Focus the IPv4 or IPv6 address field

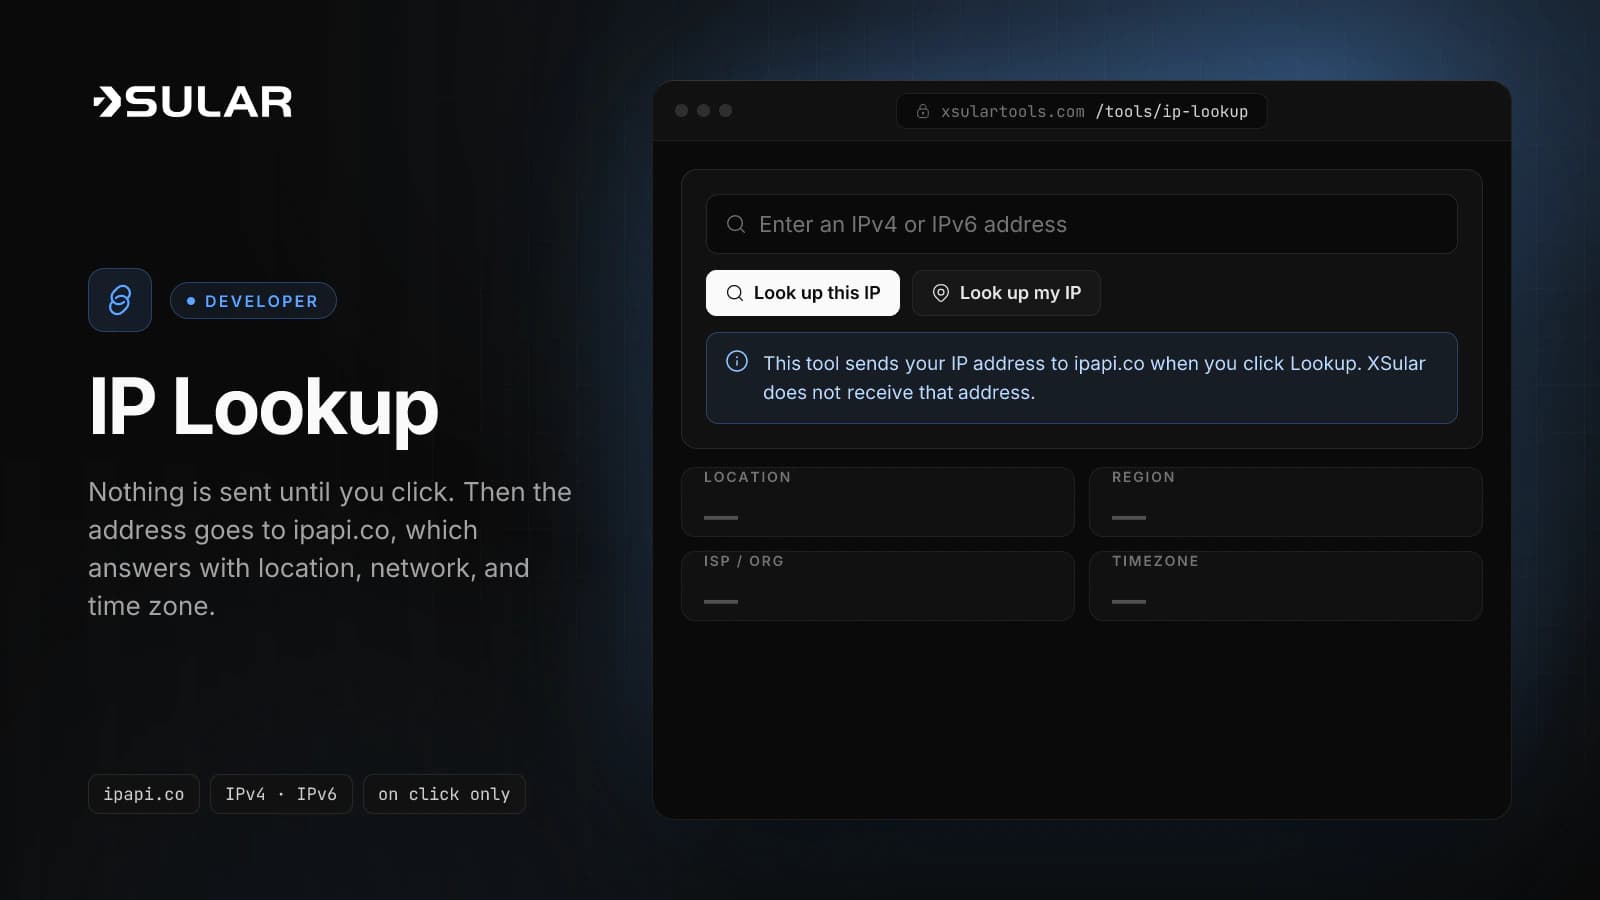pos(1082,224)
